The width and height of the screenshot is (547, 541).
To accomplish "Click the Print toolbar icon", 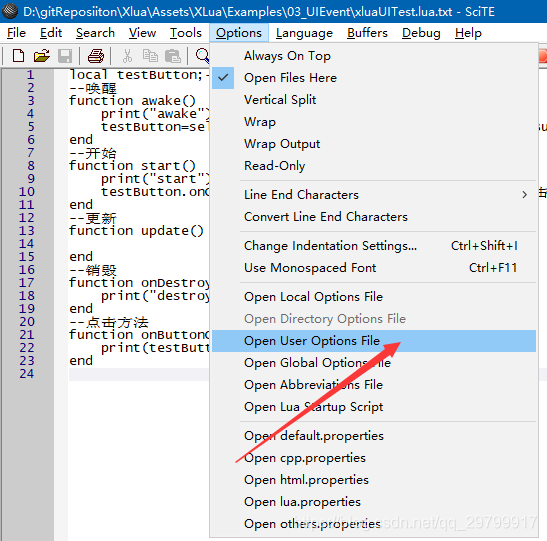I will 96,56.
